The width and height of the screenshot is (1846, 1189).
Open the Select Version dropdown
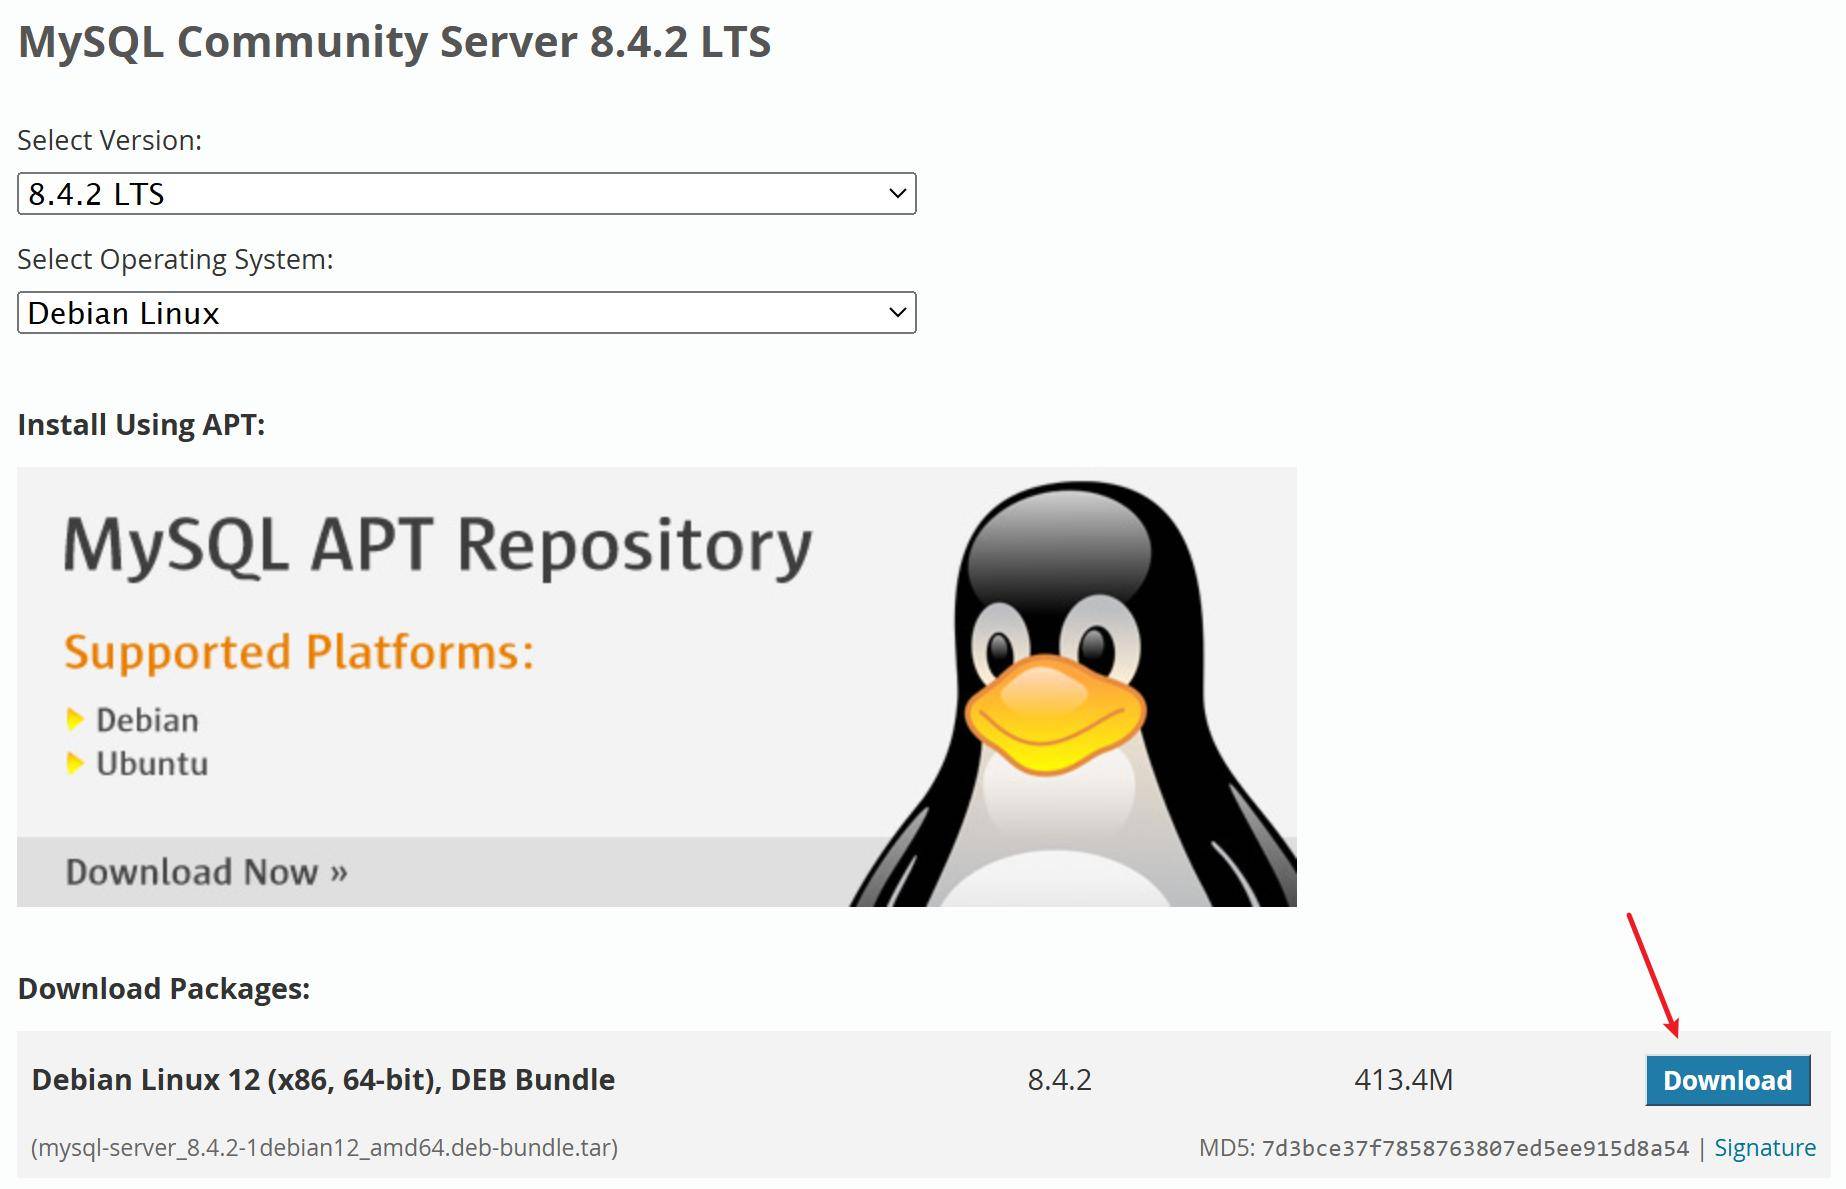466,194
